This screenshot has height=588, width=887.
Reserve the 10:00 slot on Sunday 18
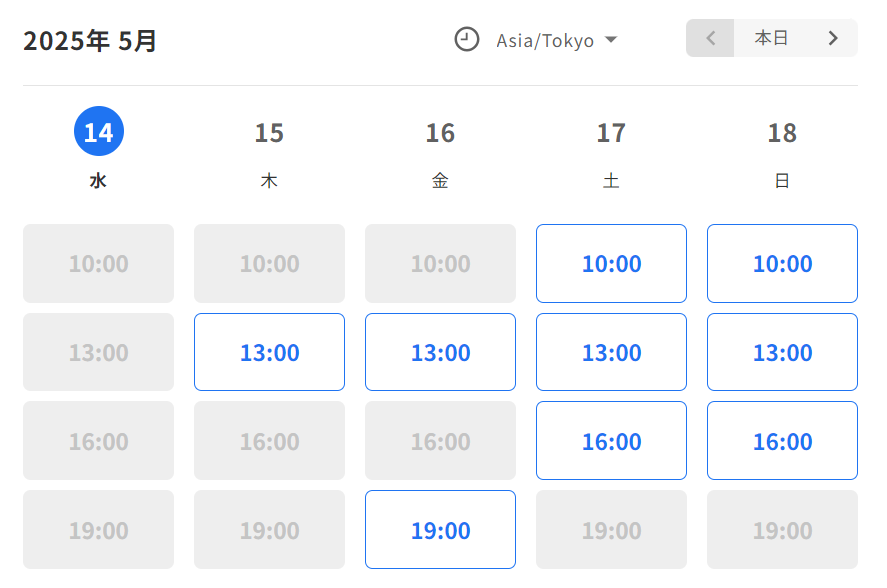(x=782, y=263)
